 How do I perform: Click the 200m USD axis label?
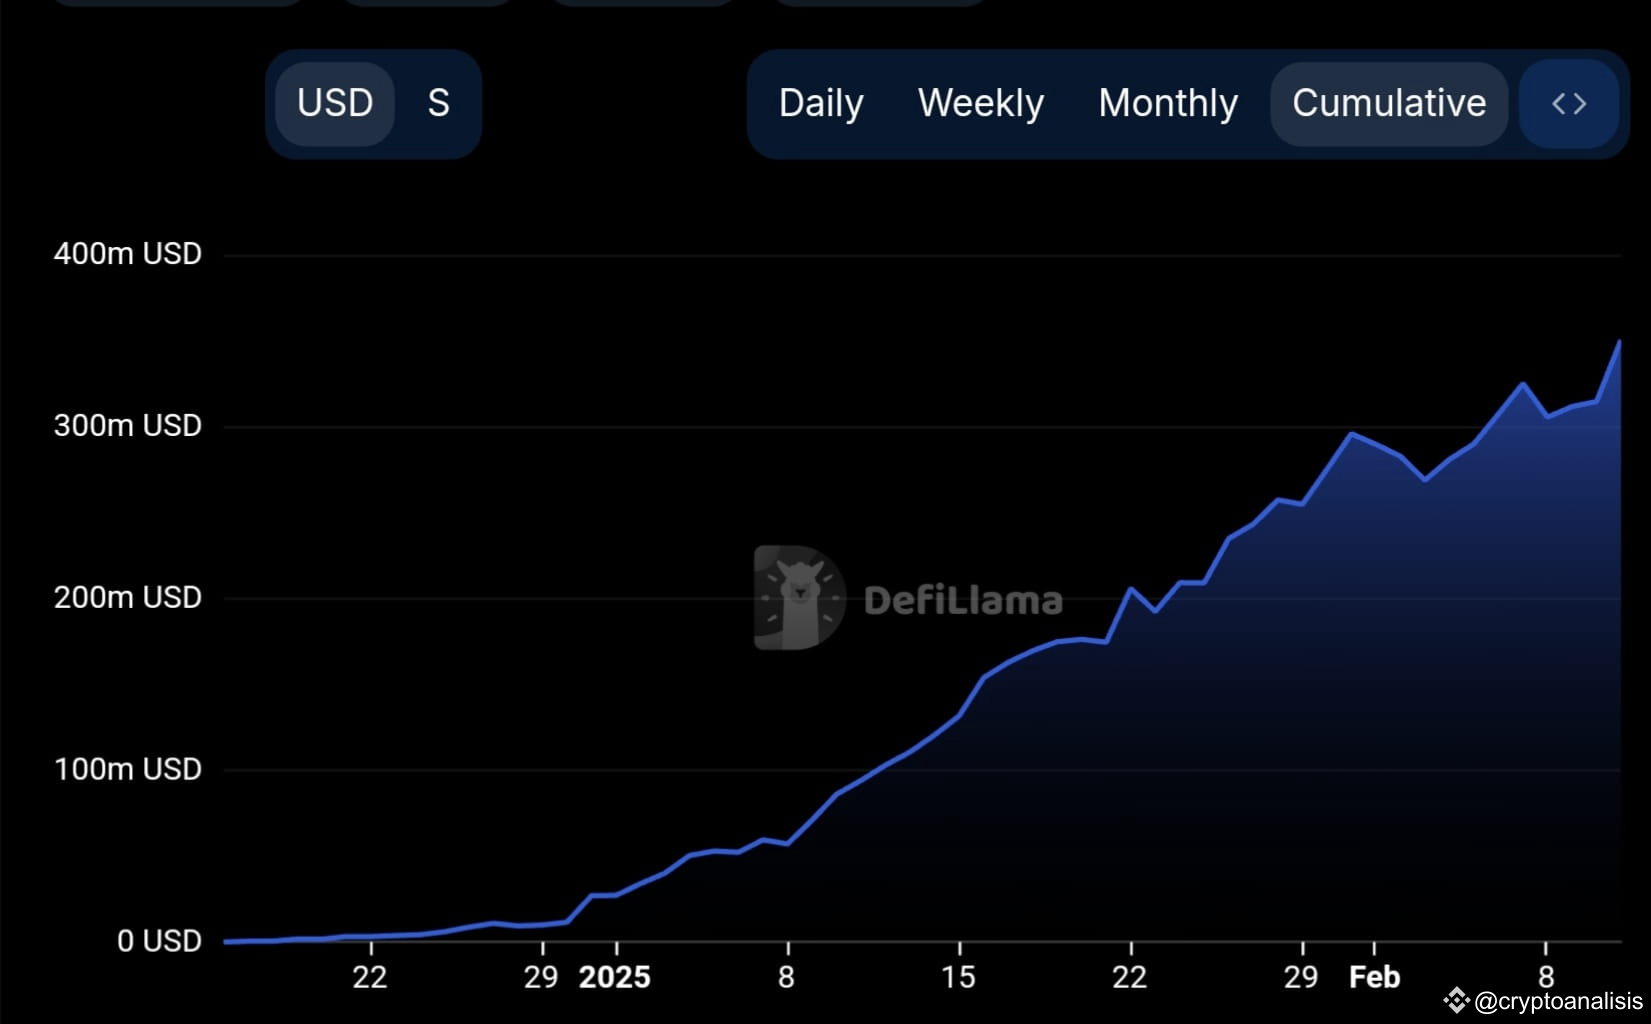click(x=128, y=598)
